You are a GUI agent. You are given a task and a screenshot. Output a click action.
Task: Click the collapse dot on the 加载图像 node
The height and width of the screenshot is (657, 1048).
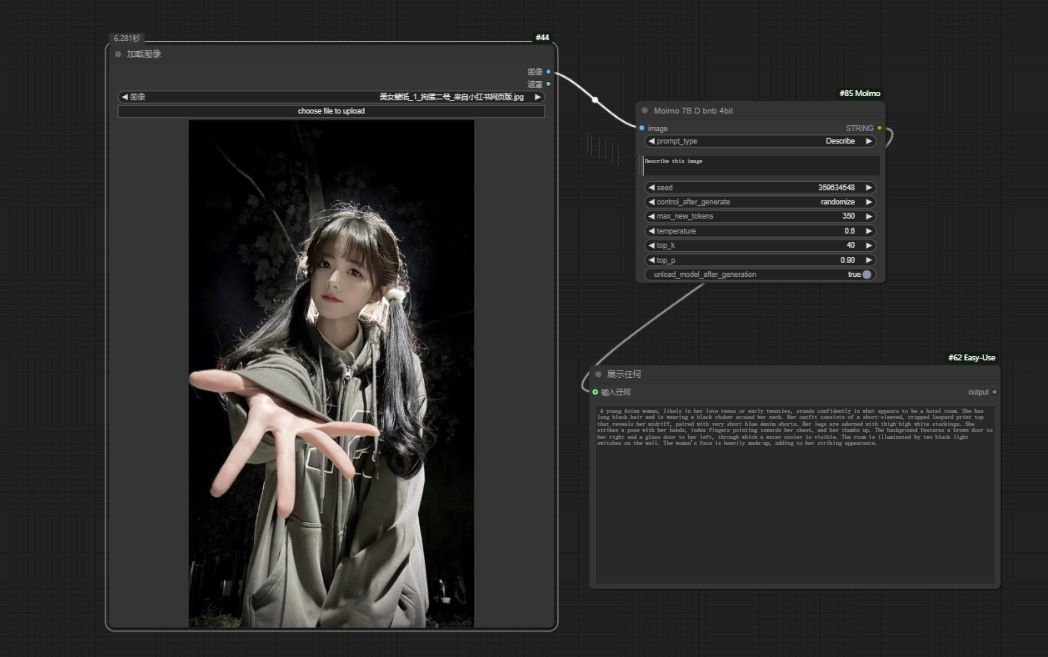point(118,54)
